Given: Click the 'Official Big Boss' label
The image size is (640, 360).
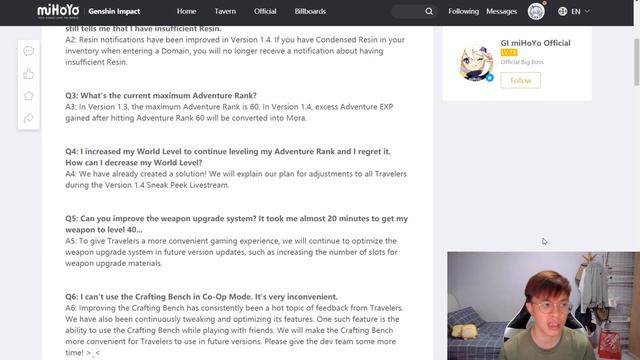Looking at the screenshot, I should 522,62.
